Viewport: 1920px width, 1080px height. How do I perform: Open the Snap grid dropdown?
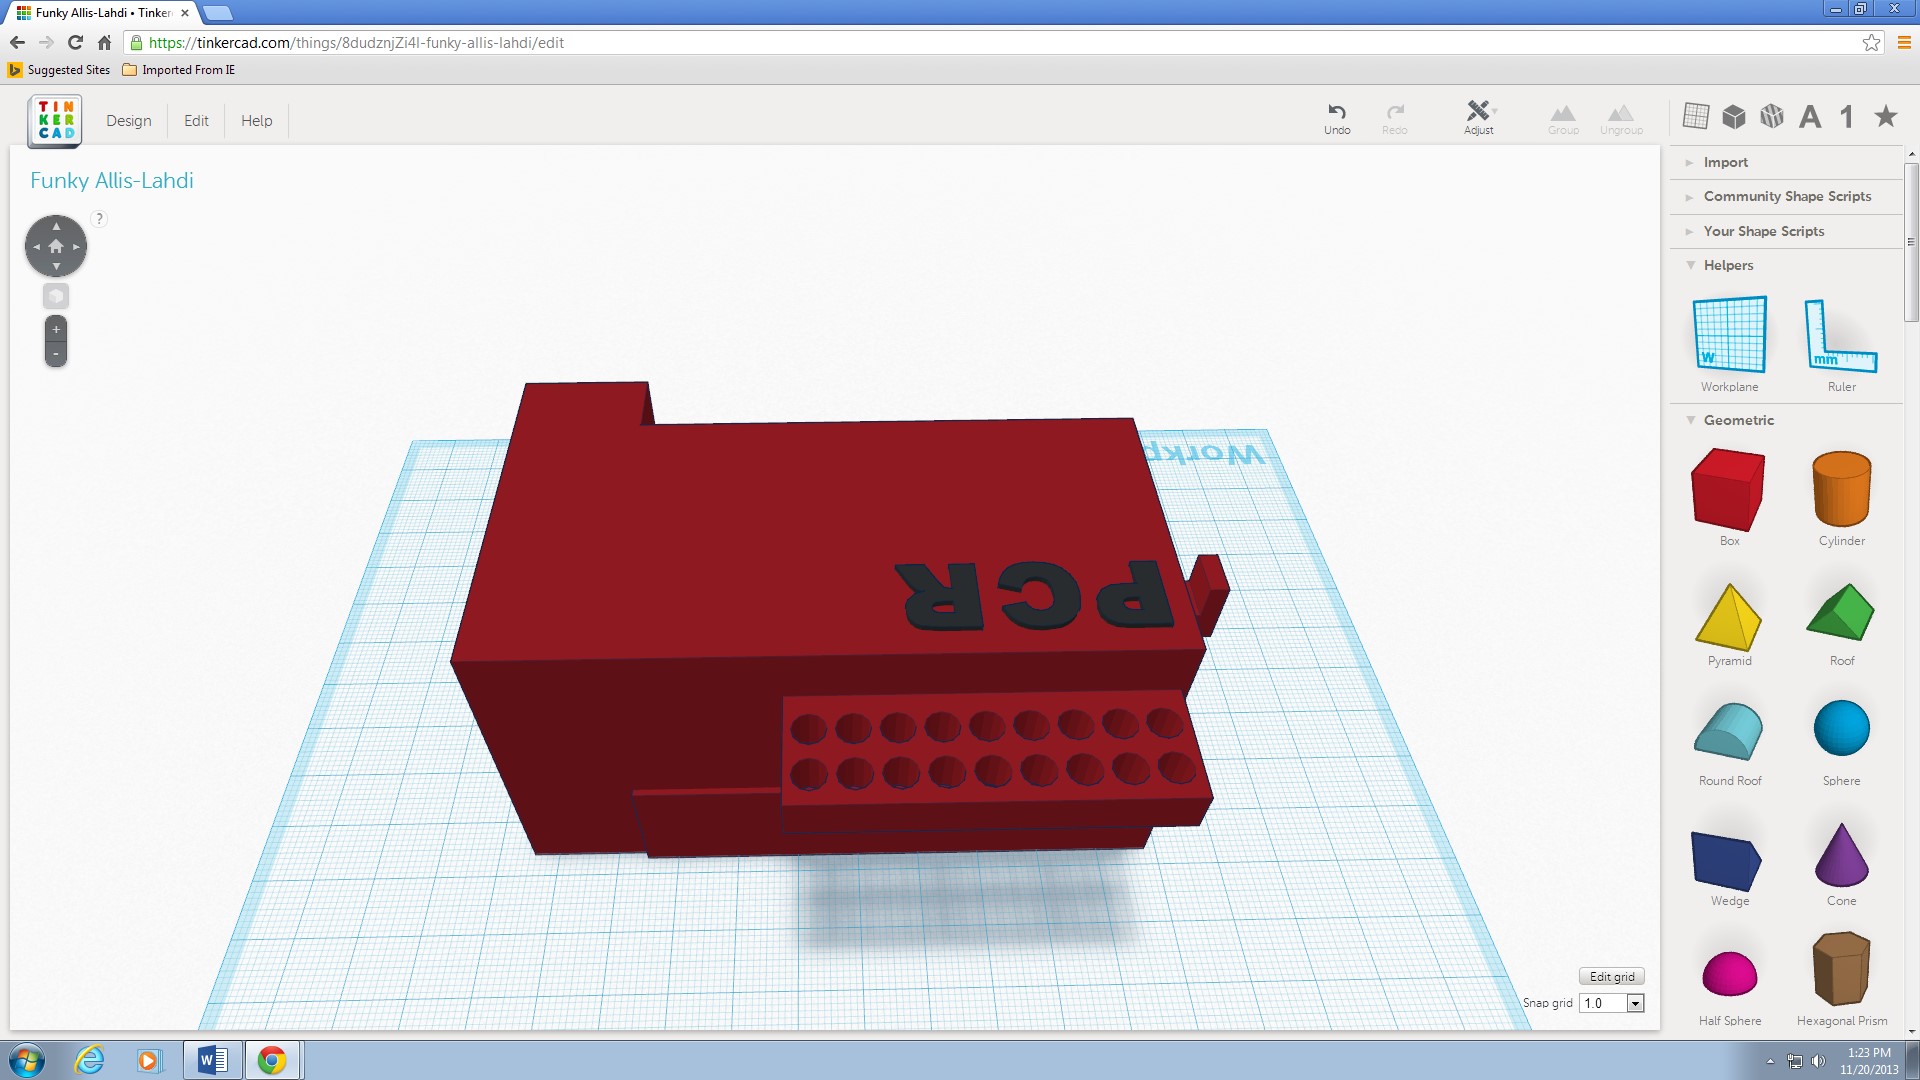coord(1635,1003)
